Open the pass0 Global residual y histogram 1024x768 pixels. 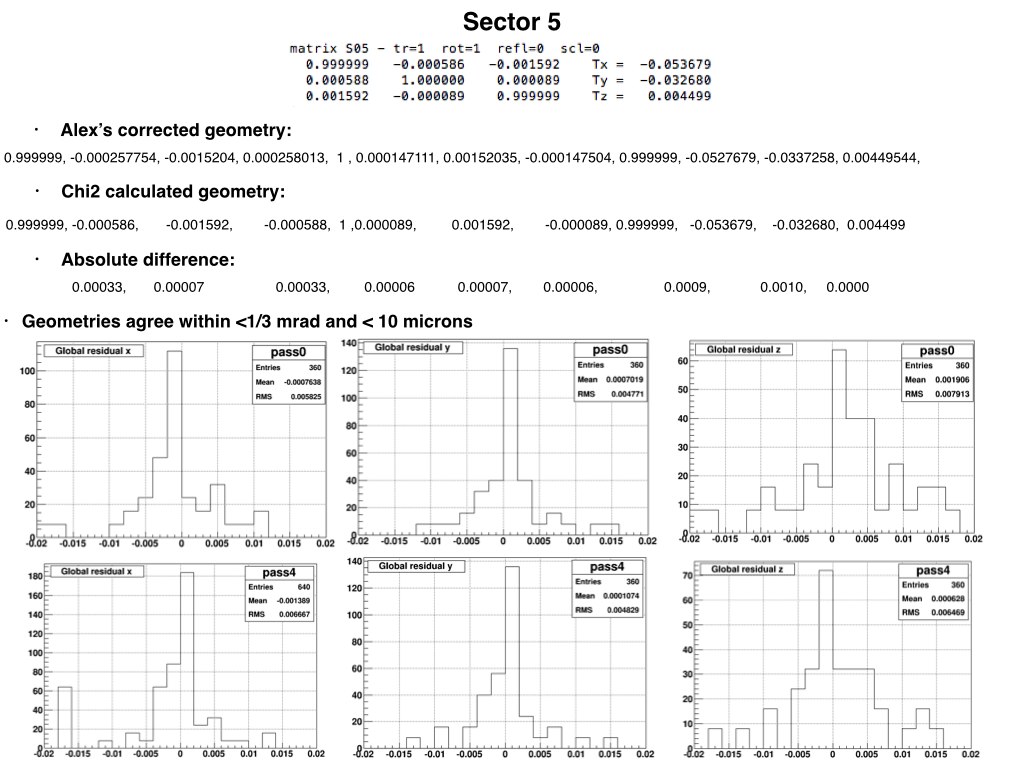pos(499,443)
